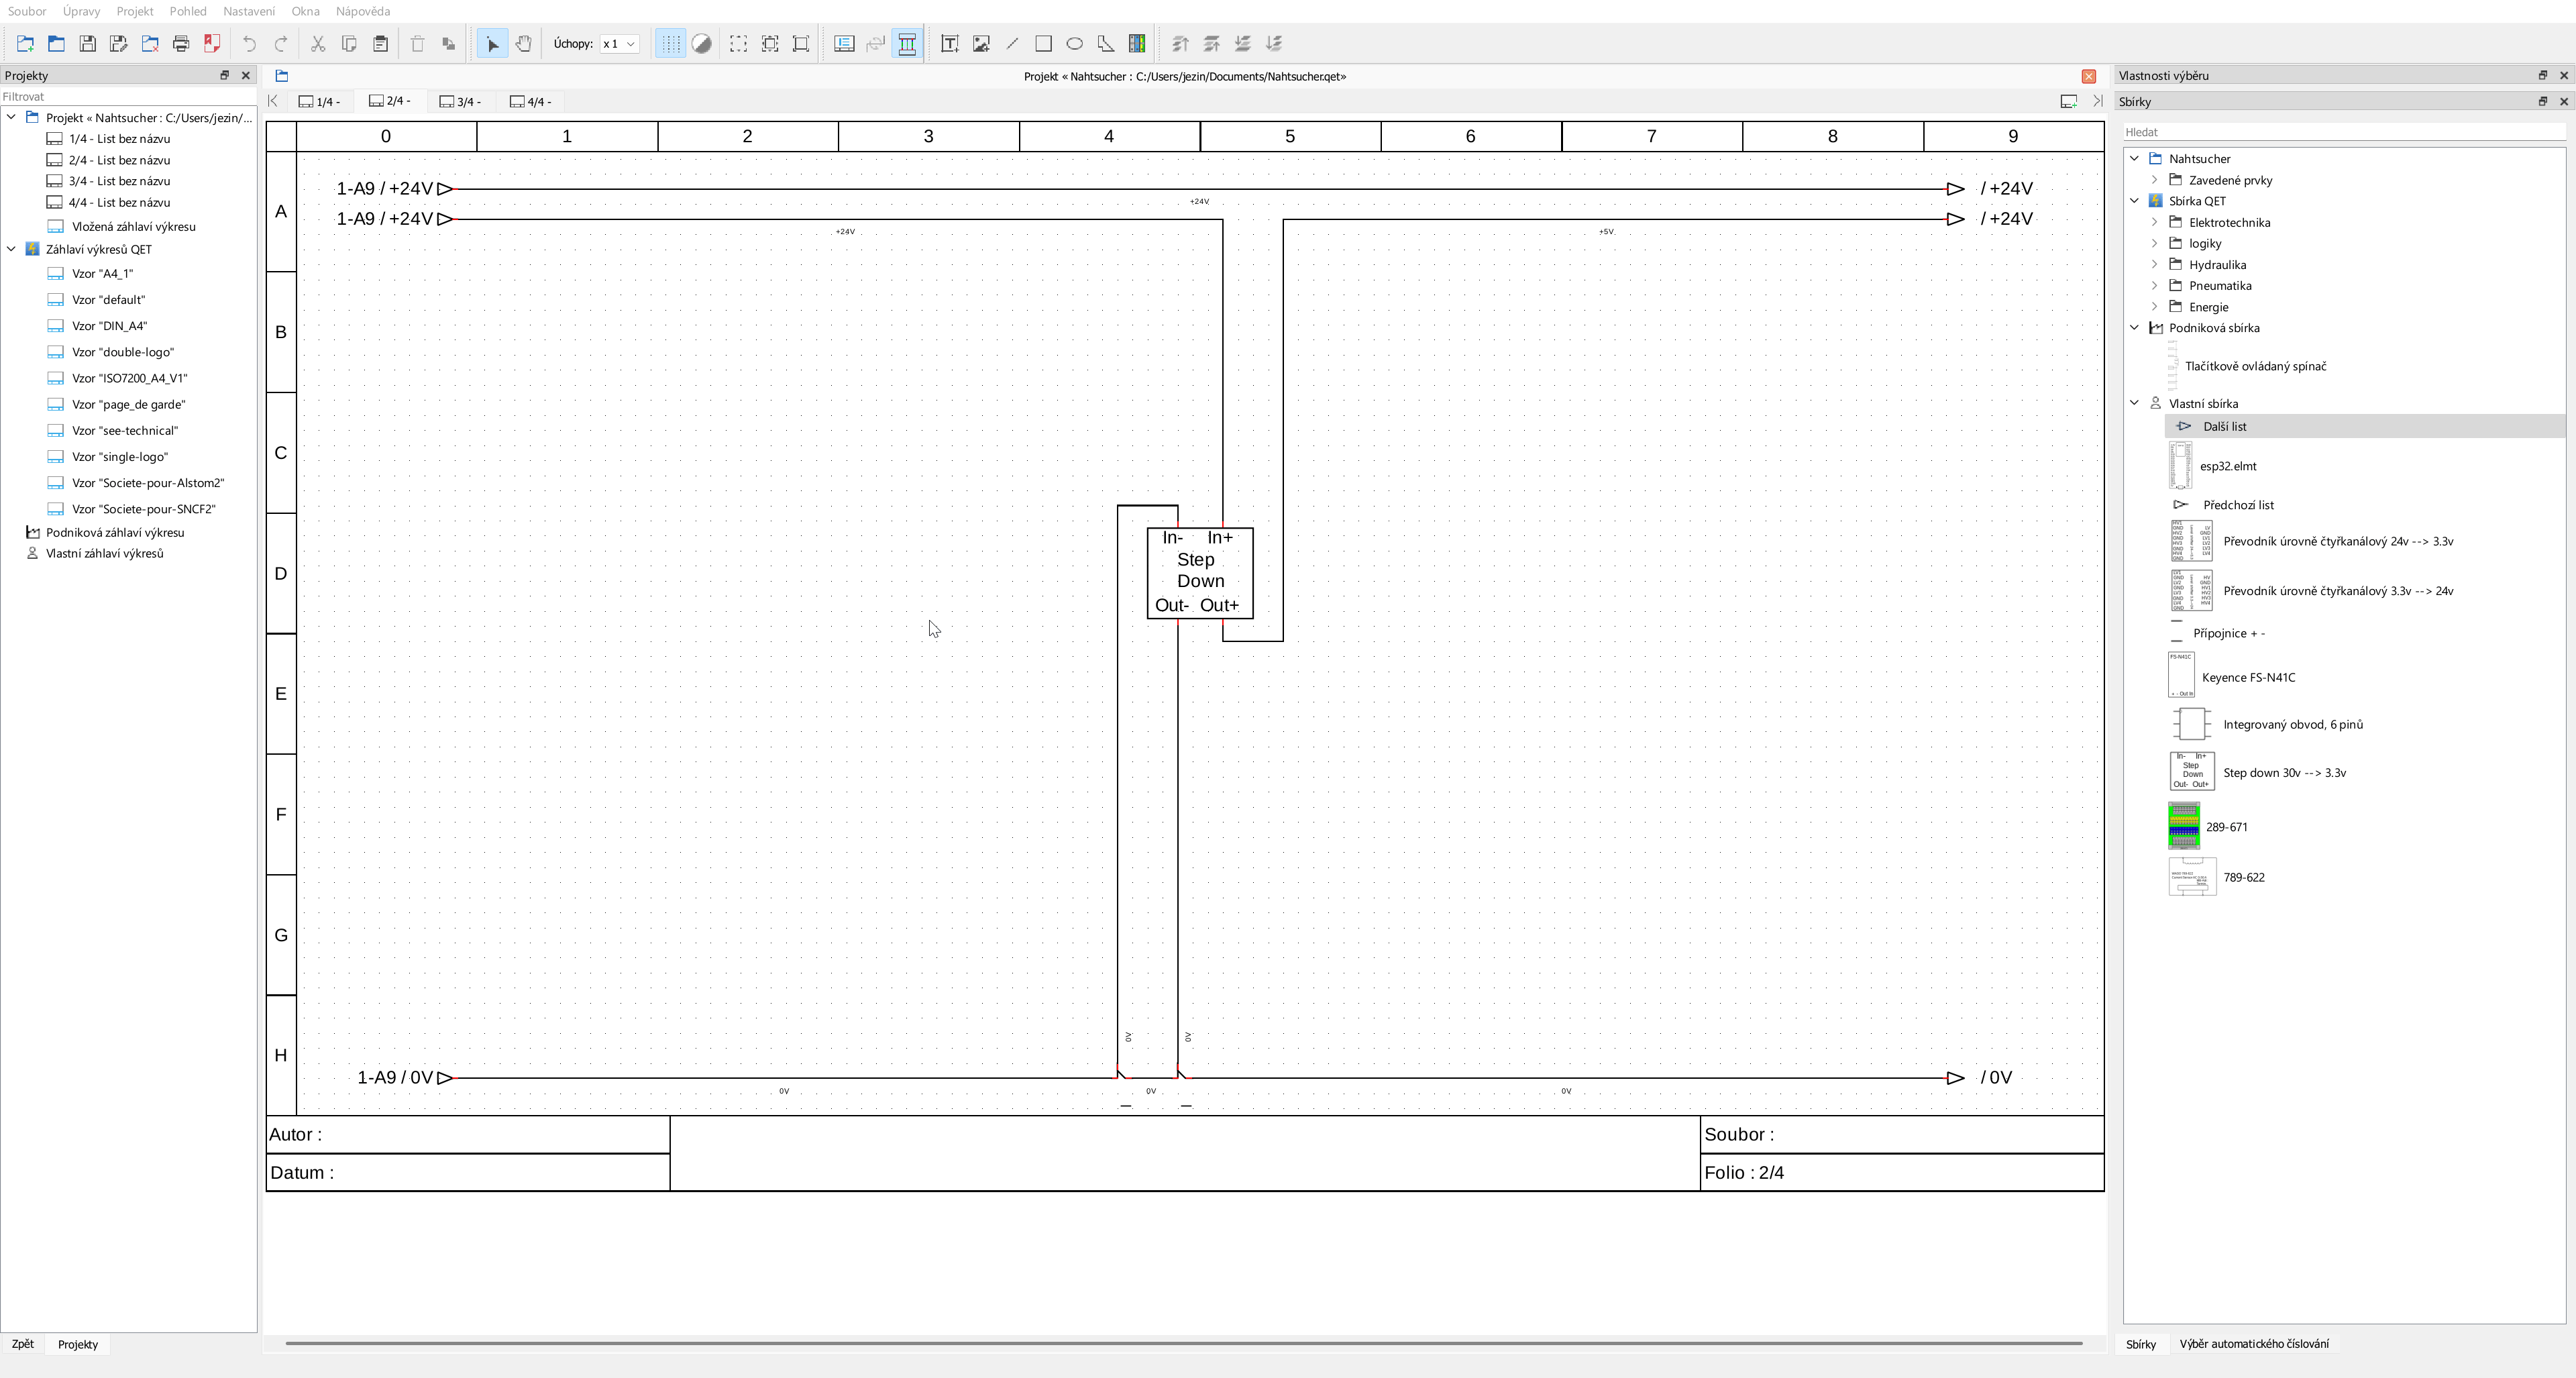This screenshot has height=1378, width=2576.
Task: Select the ellipse drawing tool
Action: 1074,44
